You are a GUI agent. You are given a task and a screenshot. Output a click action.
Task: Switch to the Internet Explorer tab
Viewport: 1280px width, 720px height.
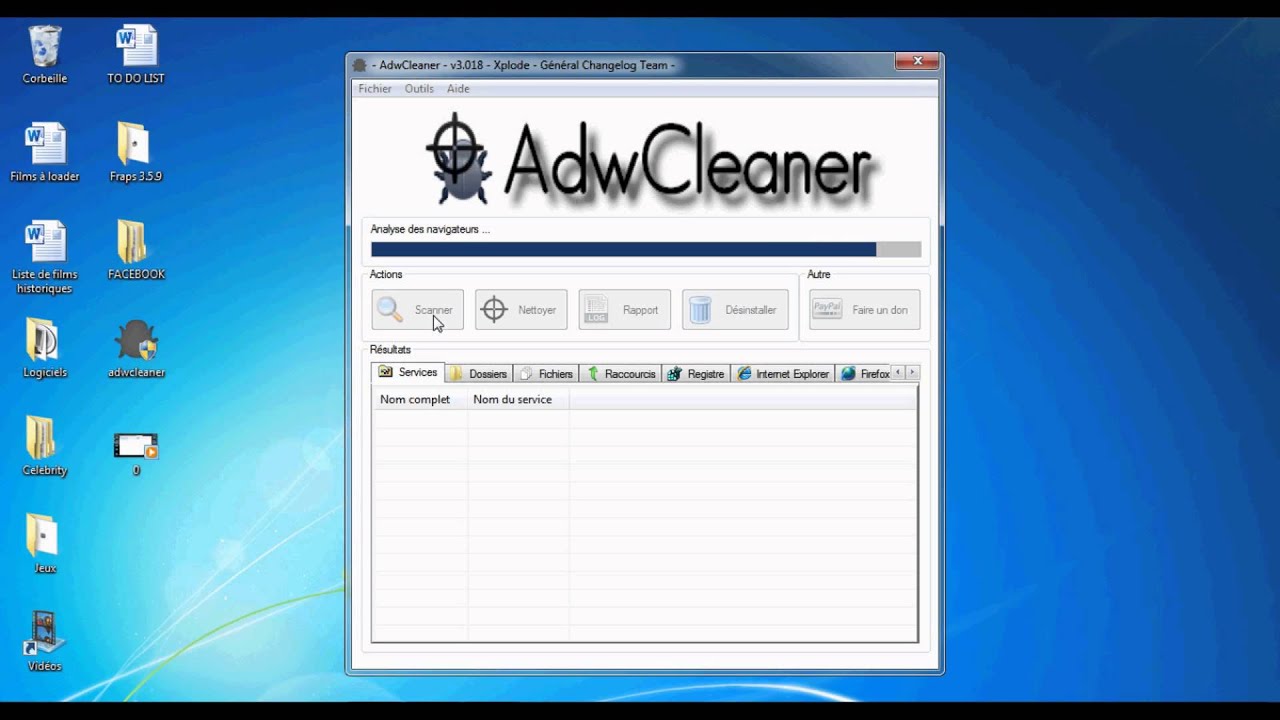pyautogui.click(x=783, y=374)
